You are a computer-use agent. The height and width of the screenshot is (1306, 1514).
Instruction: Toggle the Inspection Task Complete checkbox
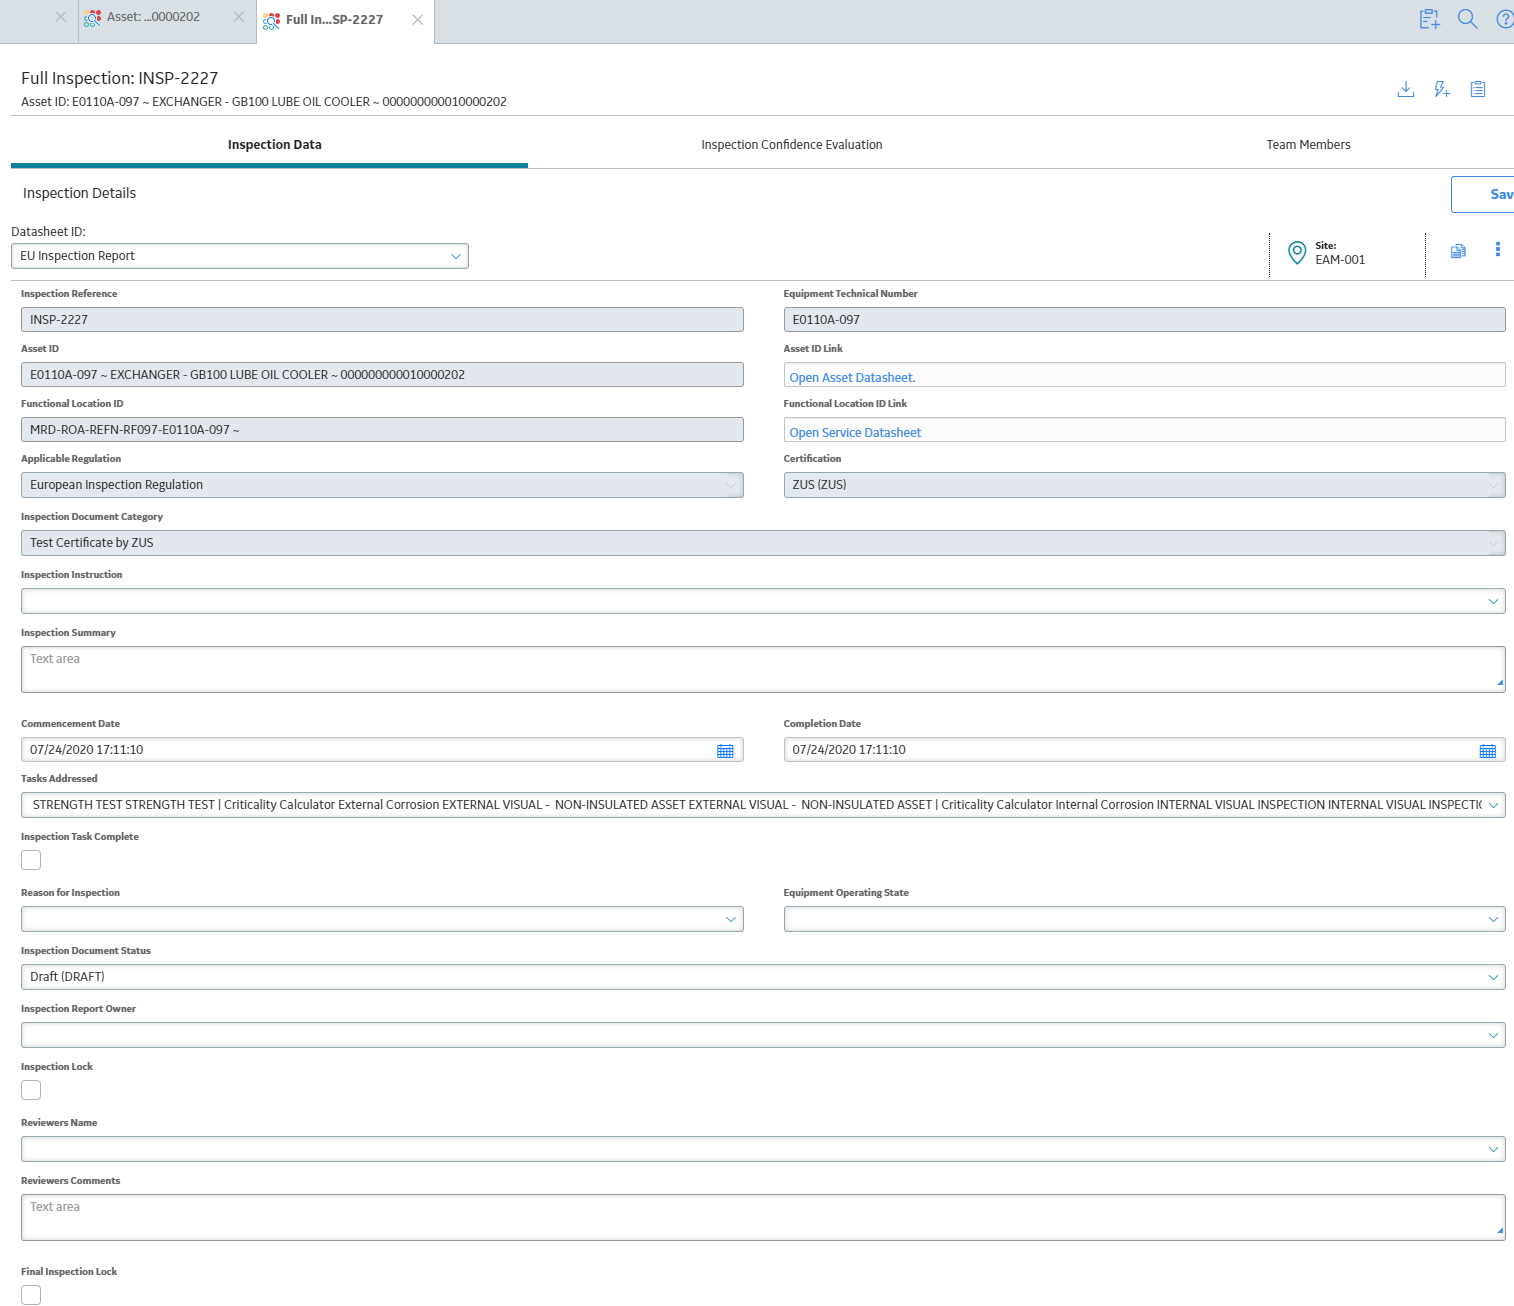[31, 860]
